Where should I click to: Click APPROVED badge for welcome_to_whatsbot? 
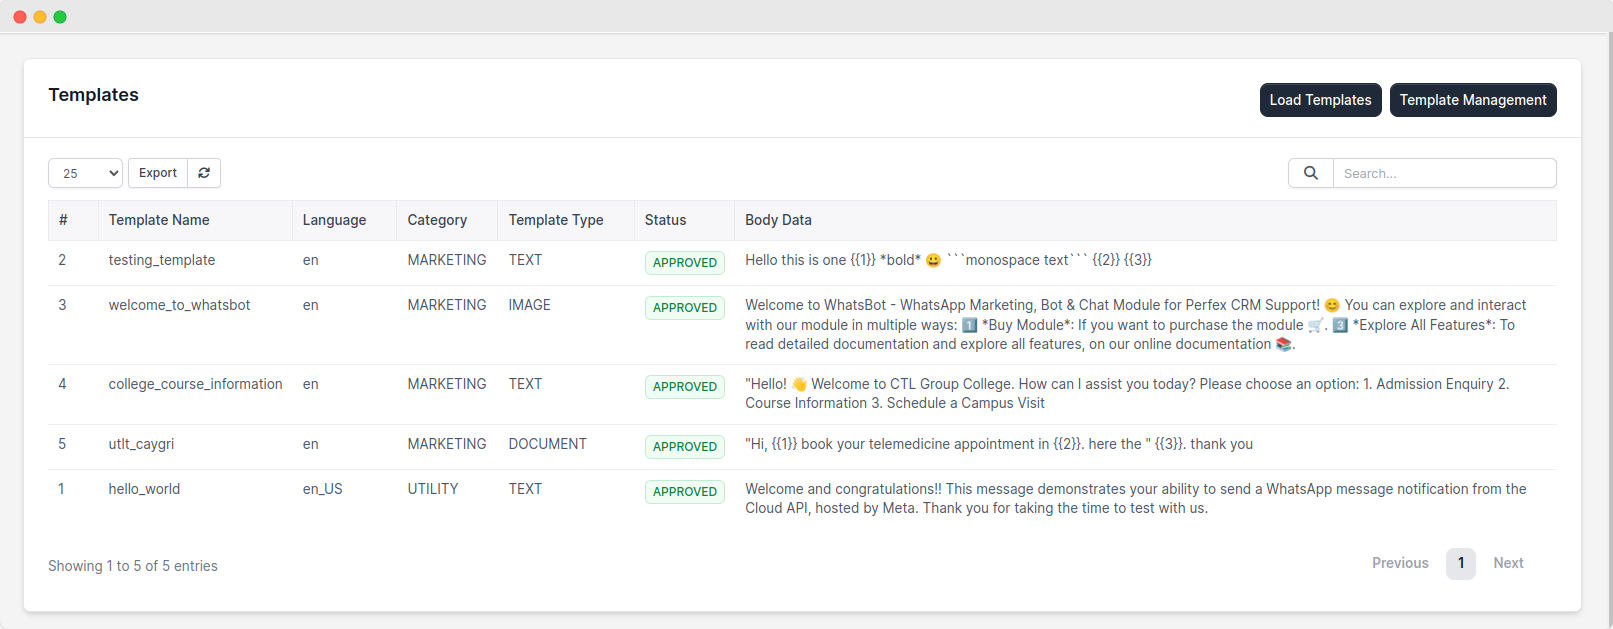pos(684,308)
